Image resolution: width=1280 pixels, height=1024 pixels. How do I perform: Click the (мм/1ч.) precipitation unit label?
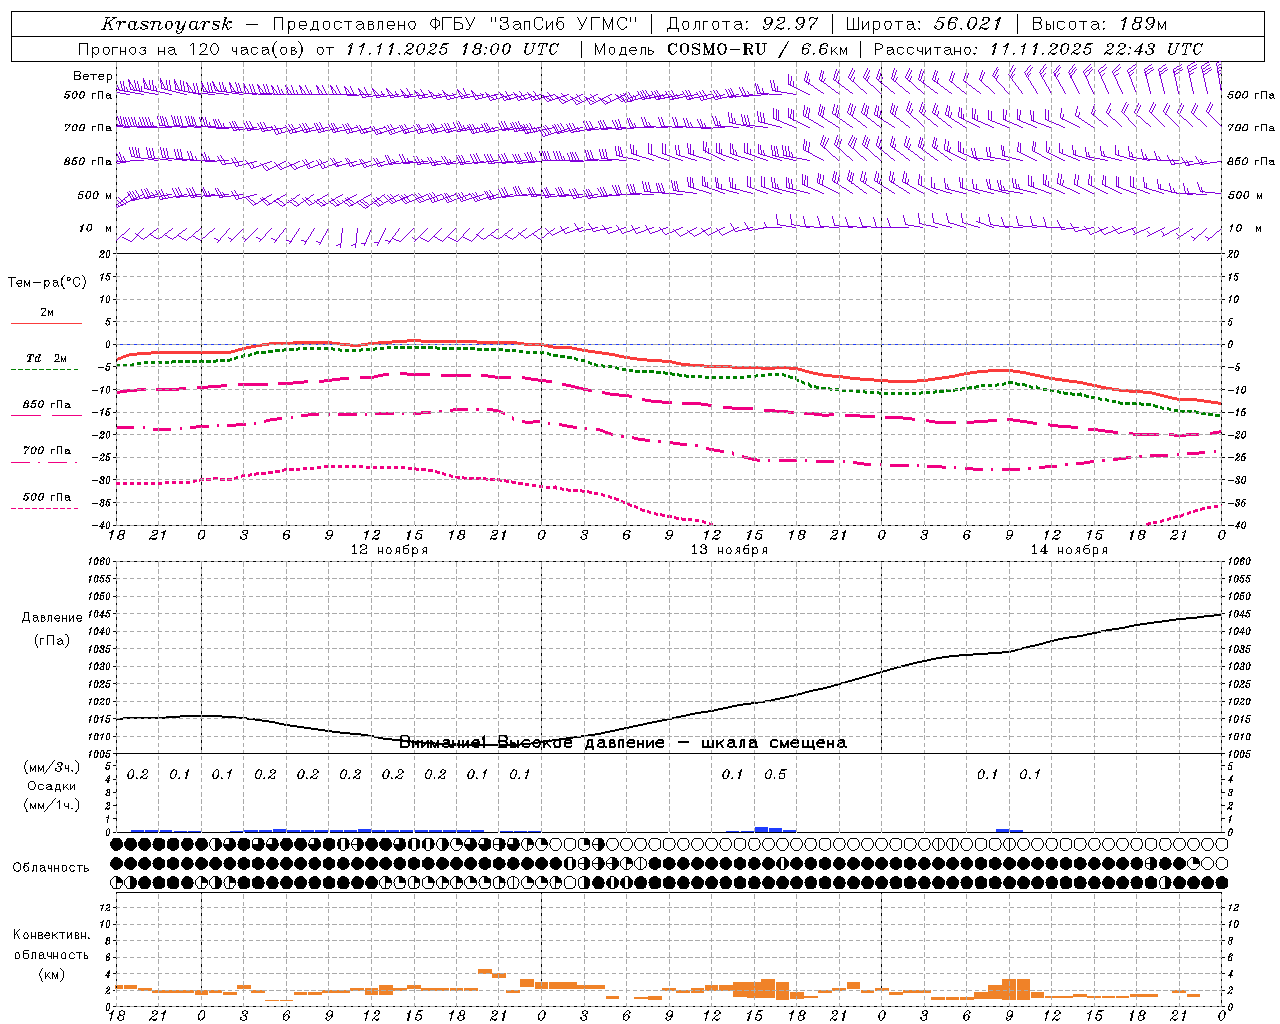click(52, 805)
